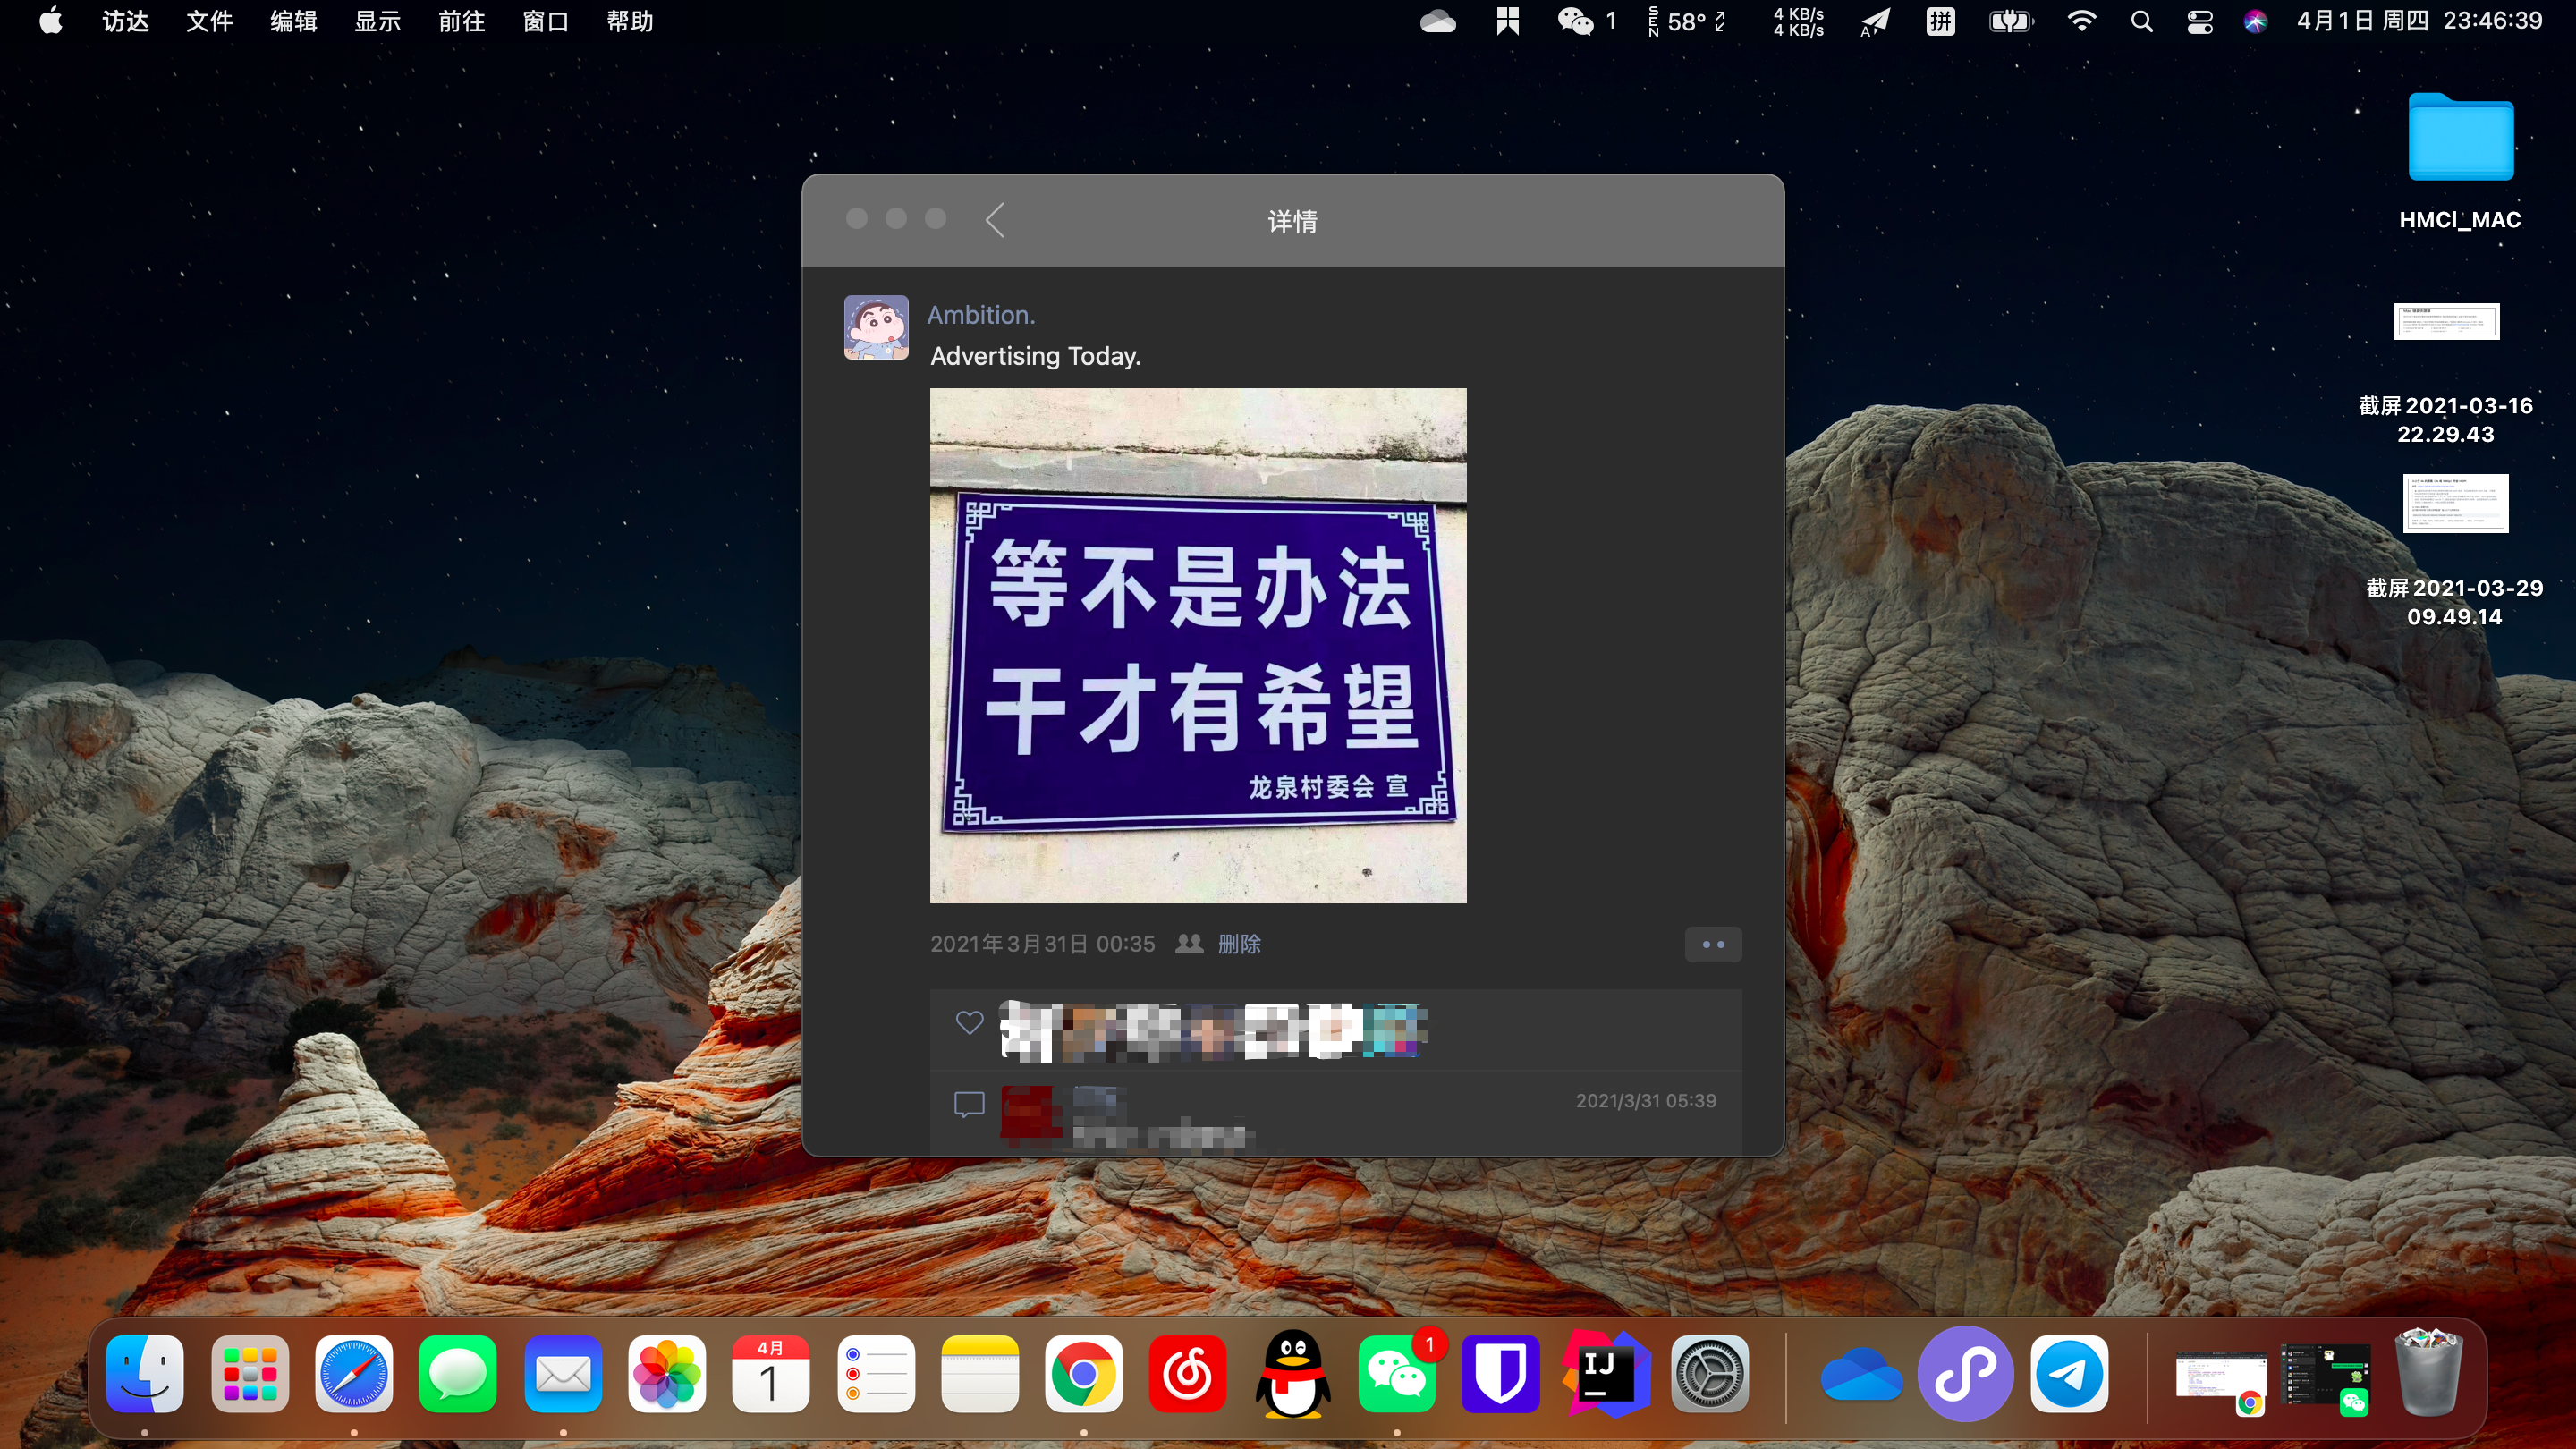The image size is (2576, 1449).
Task: Open Bitwarden from the Dock
Action: (x=1501, y=1373)
